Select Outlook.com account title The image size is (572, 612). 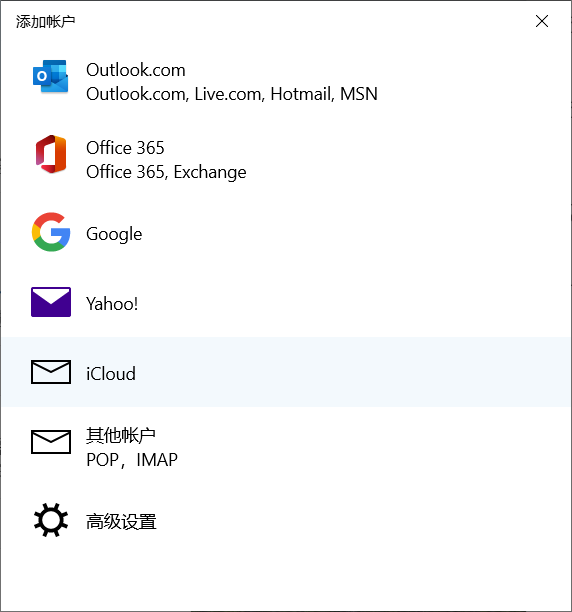pyautogui.click(x=136, y=70)
